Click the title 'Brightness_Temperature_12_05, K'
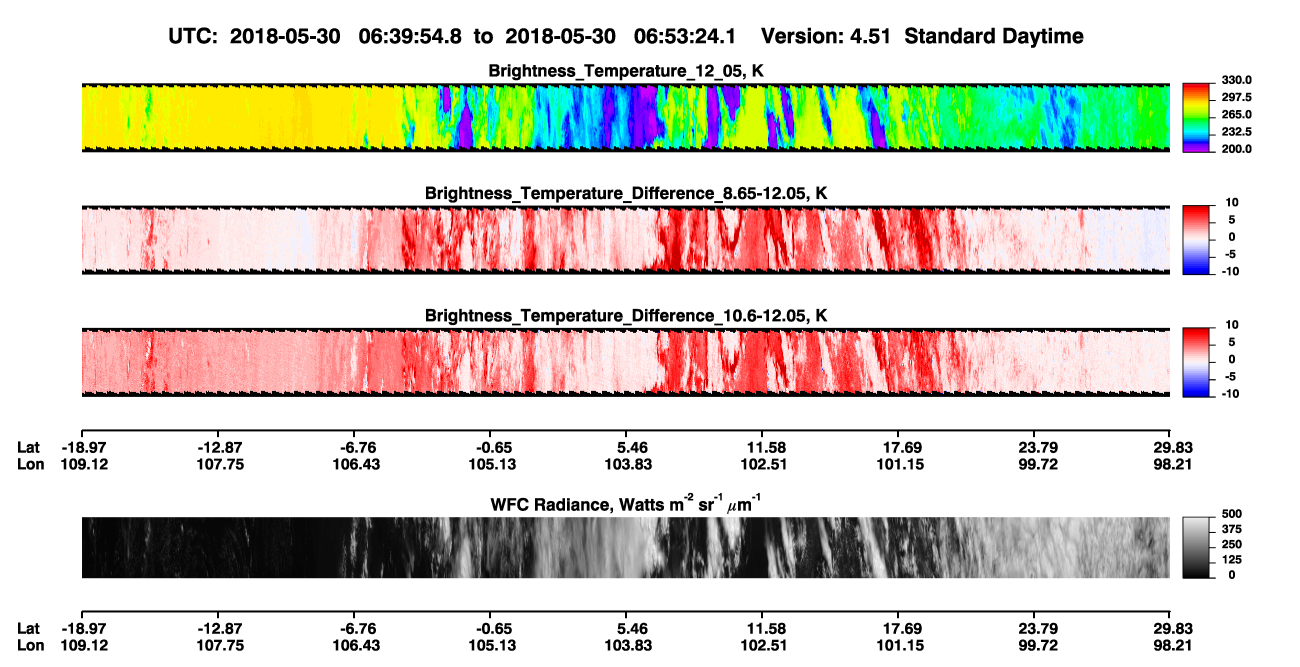This screenshot has height=667, width=1300. [626, 71]
